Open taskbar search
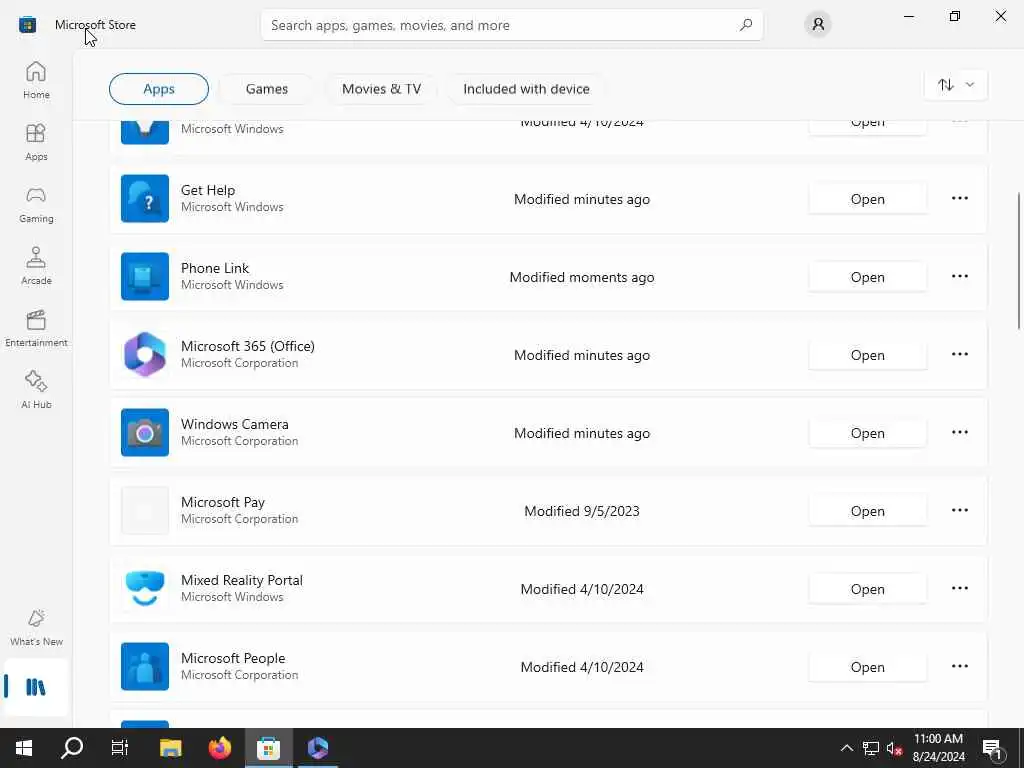 click(x=72, y=748)
